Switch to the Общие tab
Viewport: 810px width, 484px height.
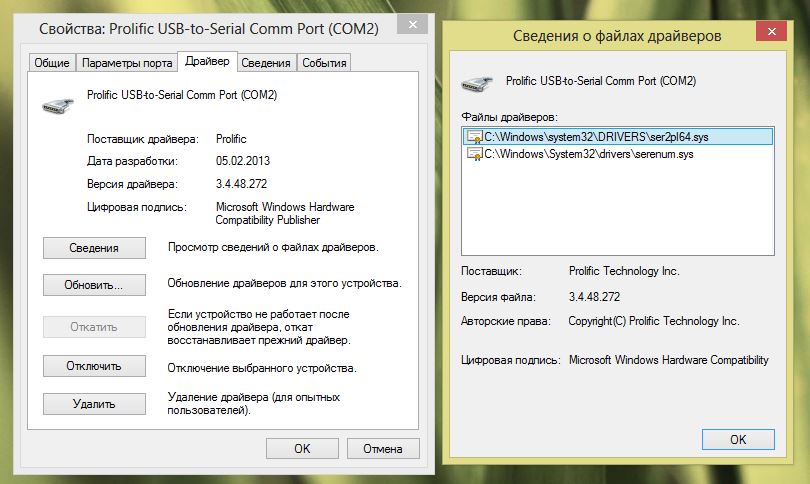(x=52, y=63)
